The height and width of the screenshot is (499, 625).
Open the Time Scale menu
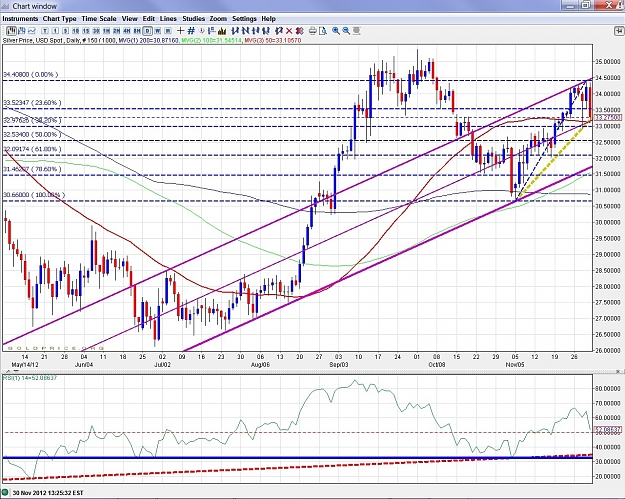[x=99, y=19]
